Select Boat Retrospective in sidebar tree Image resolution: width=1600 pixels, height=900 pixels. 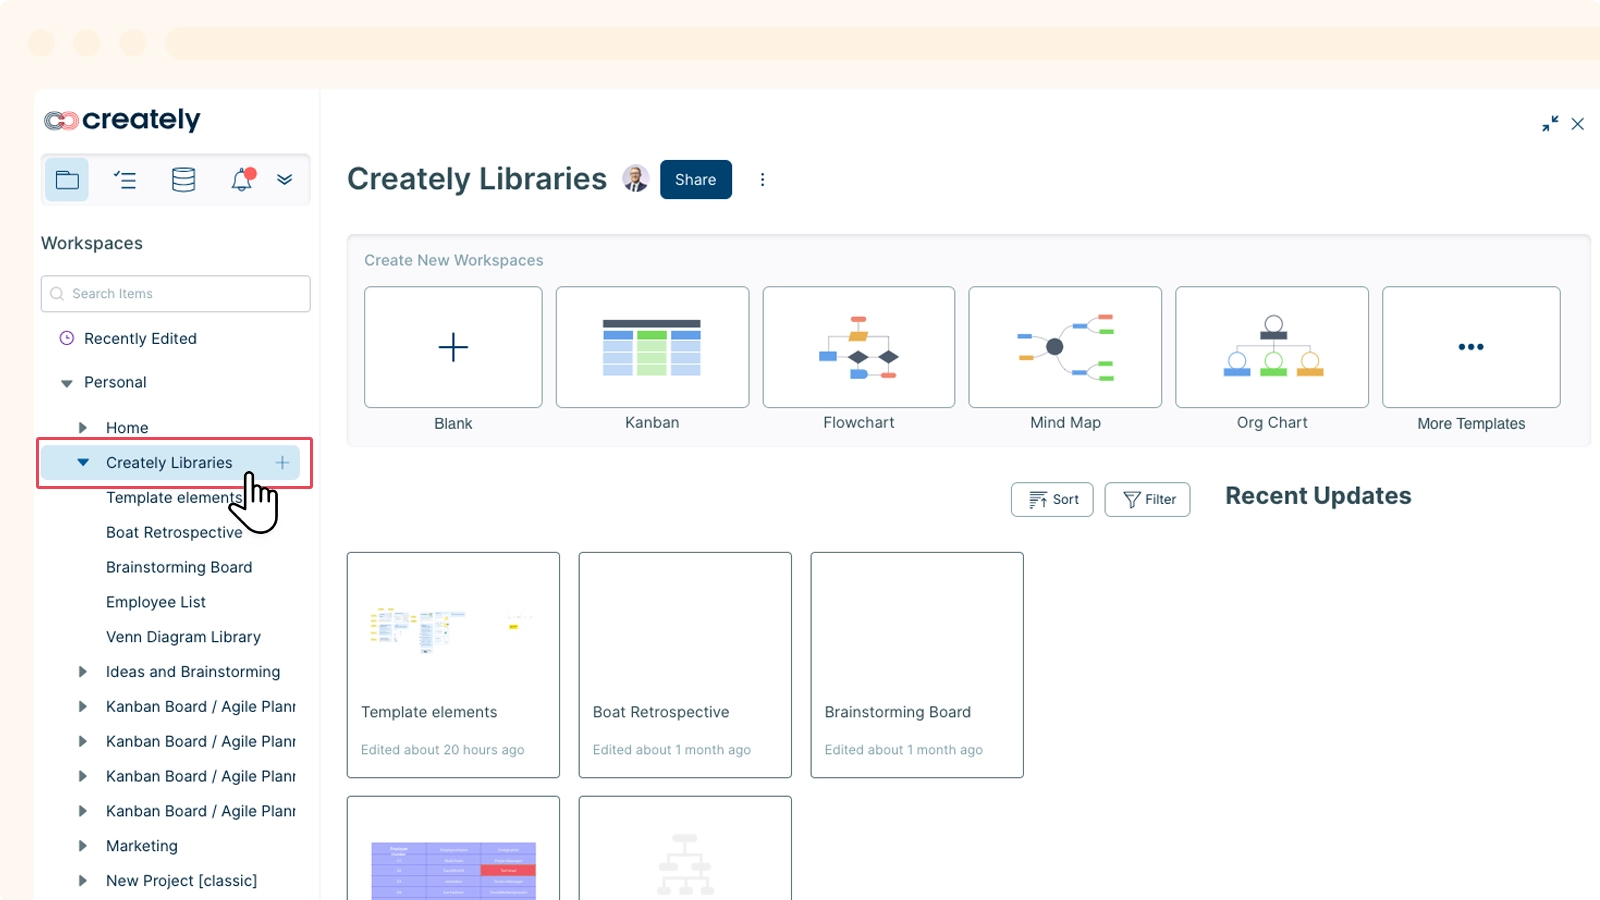click(174, 532)
